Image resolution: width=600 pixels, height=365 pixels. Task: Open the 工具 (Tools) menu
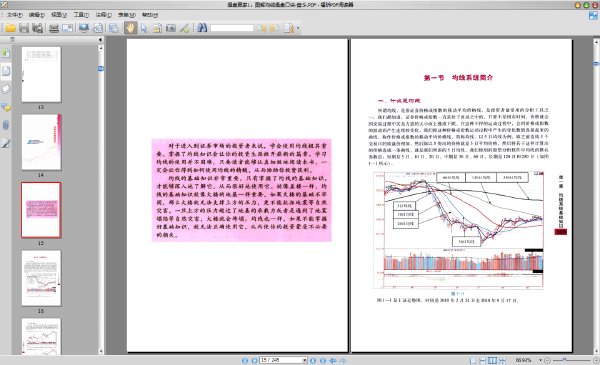(x=81, y=15)
